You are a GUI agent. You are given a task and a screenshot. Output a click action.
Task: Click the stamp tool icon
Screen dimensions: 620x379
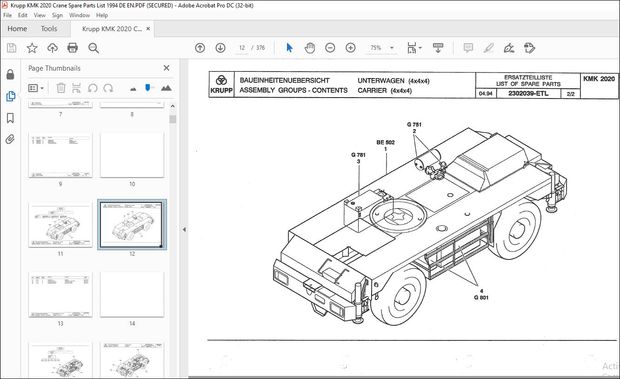529,48
